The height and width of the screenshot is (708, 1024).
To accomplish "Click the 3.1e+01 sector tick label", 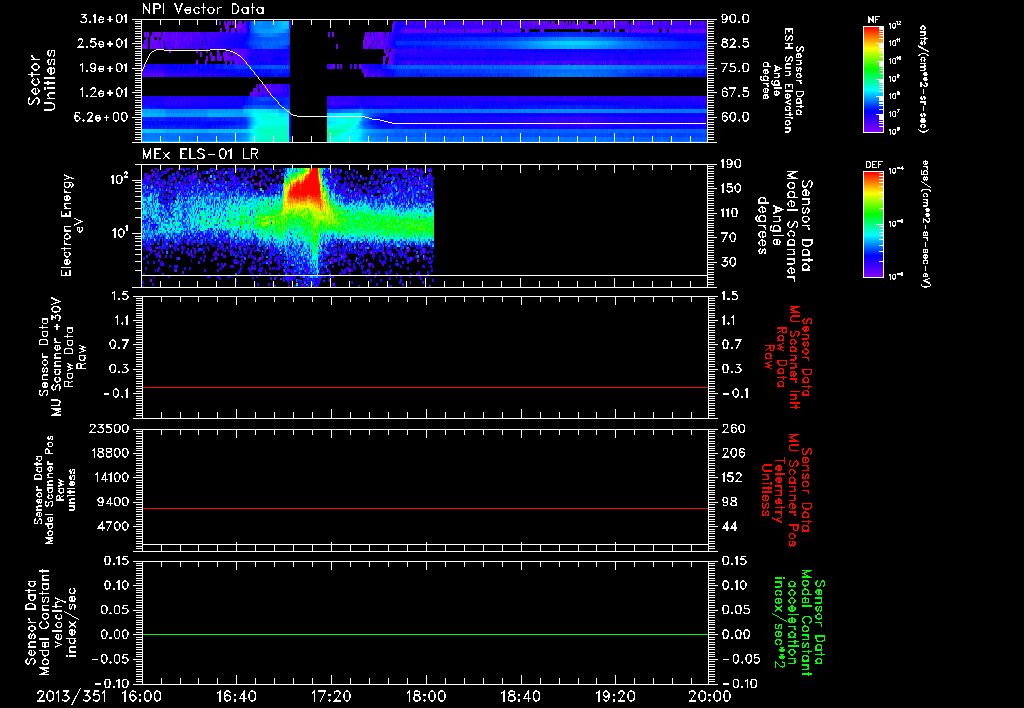I will pyautogui.click(x=104, y=19).
